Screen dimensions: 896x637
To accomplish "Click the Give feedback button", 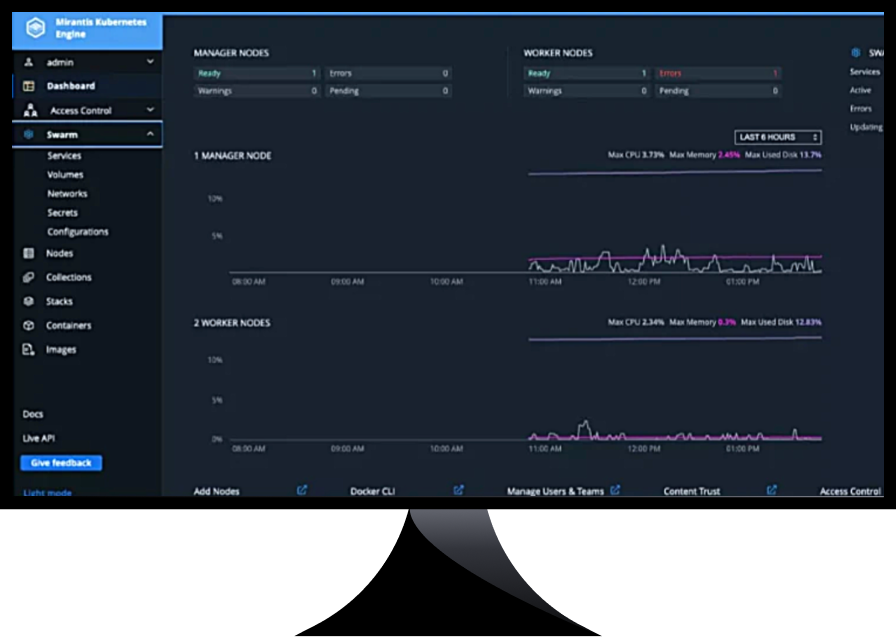I will click(x=60, y=462).
